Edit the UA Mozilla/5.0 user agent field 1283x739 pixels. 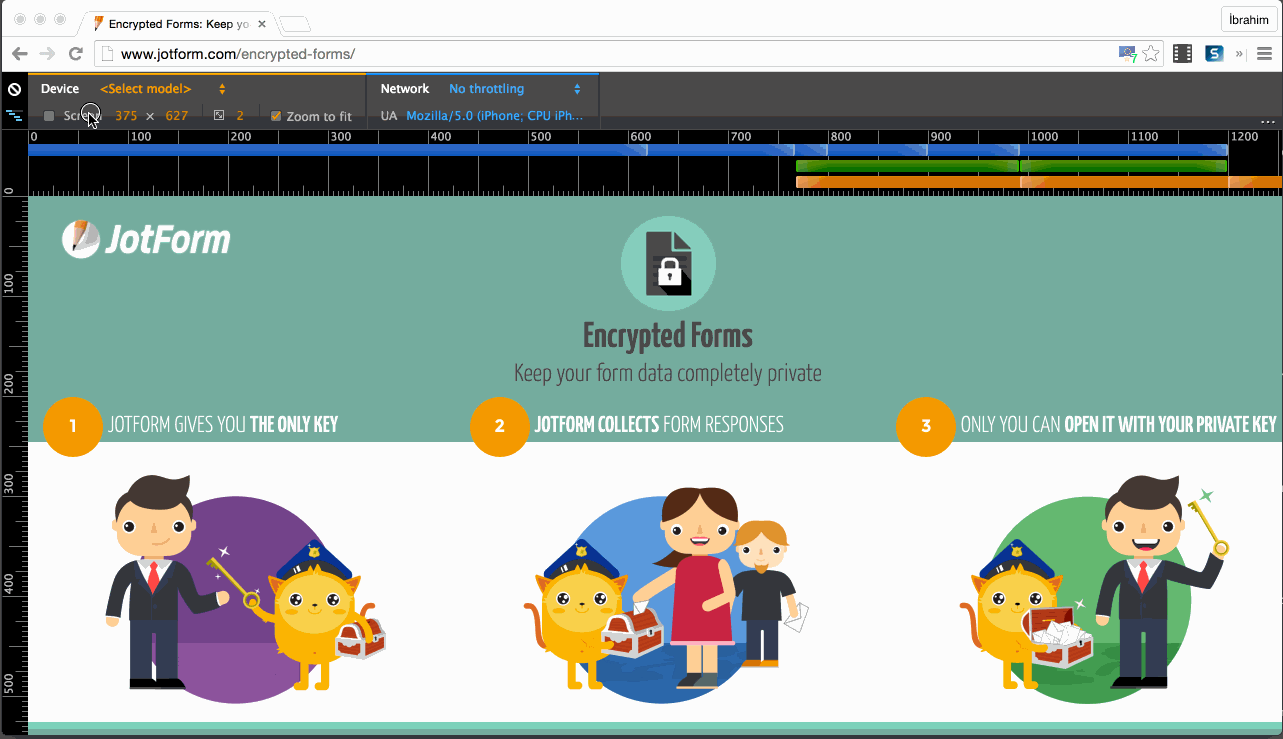tap(495, 116)
